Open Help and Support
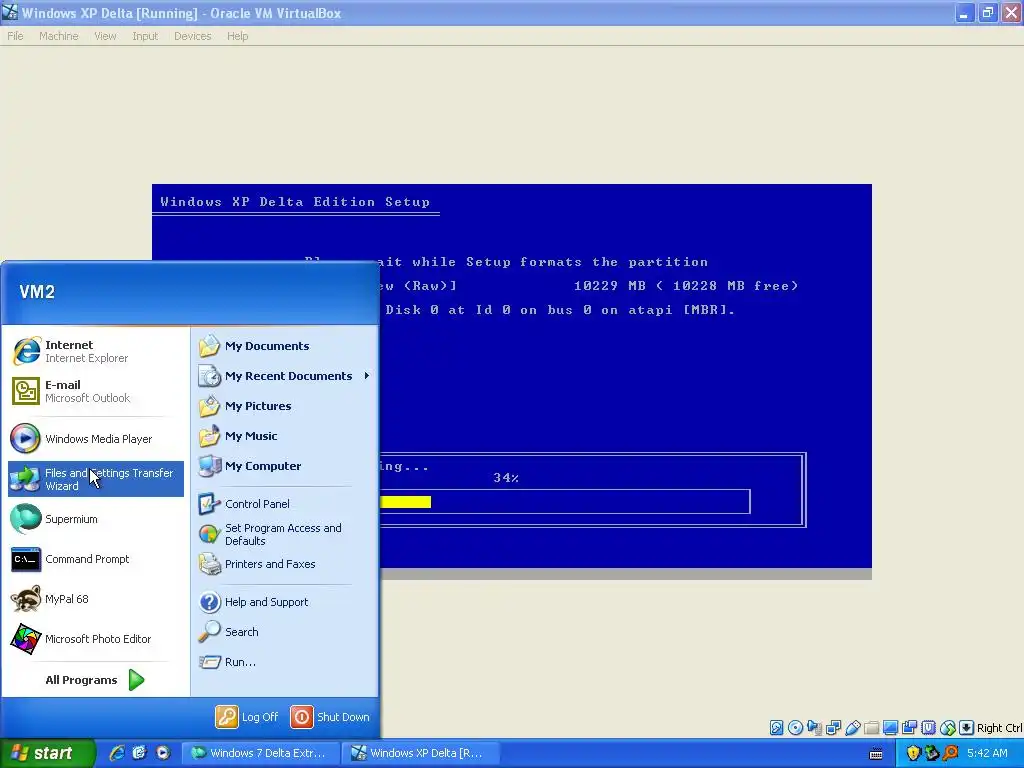1024x768 pixels. [284, 602]
